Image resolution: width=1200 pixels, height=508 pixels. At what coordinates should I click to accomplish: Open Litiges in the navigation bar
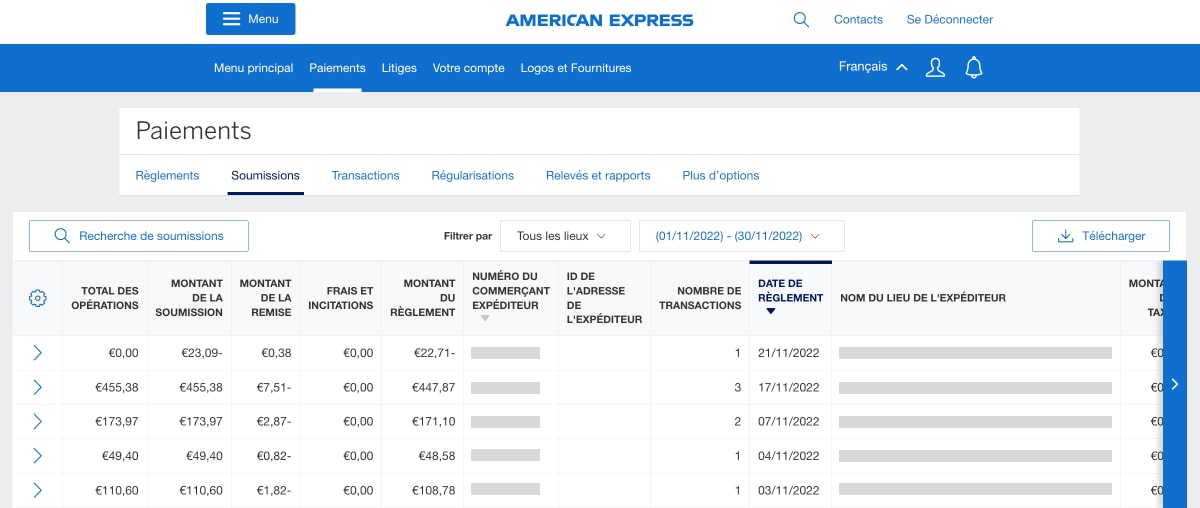tap(399, 68)
